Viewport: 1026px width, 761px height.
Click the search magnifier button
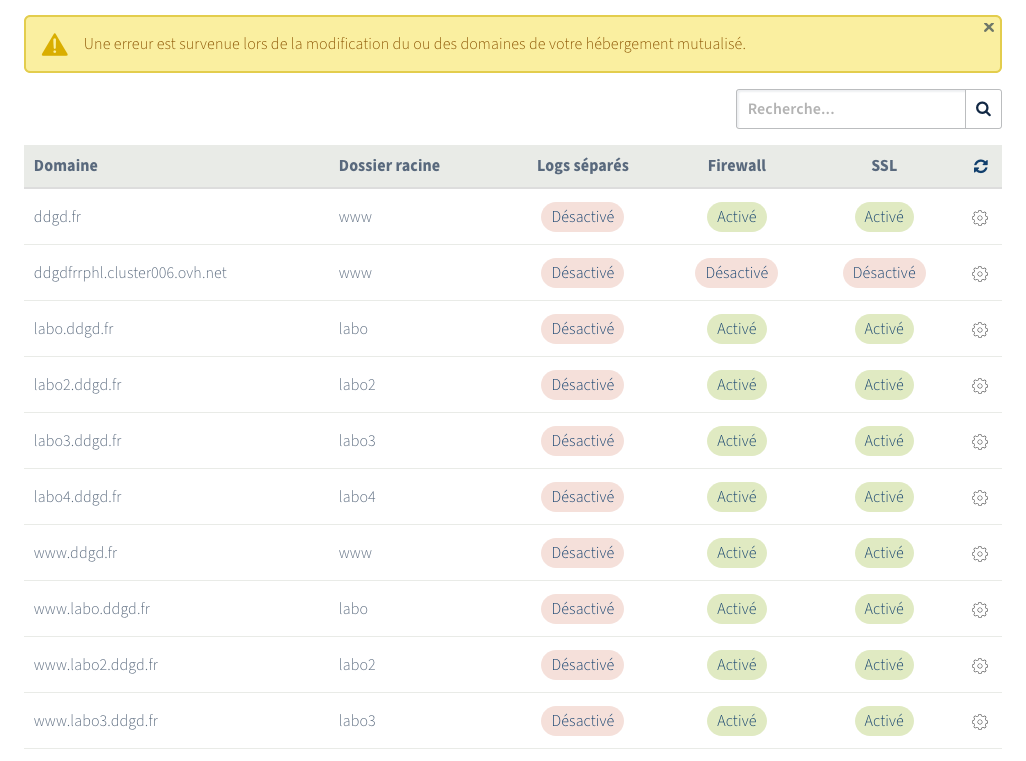pos(983,109)
